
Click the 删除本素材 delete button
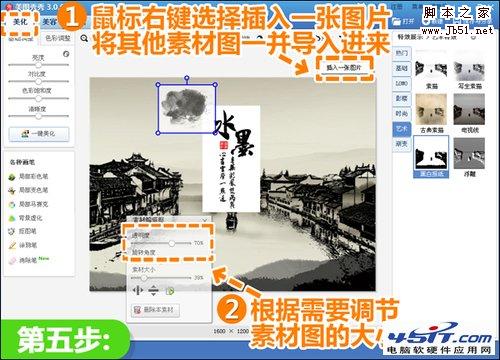pyautogui.click(x=155, y=310)
